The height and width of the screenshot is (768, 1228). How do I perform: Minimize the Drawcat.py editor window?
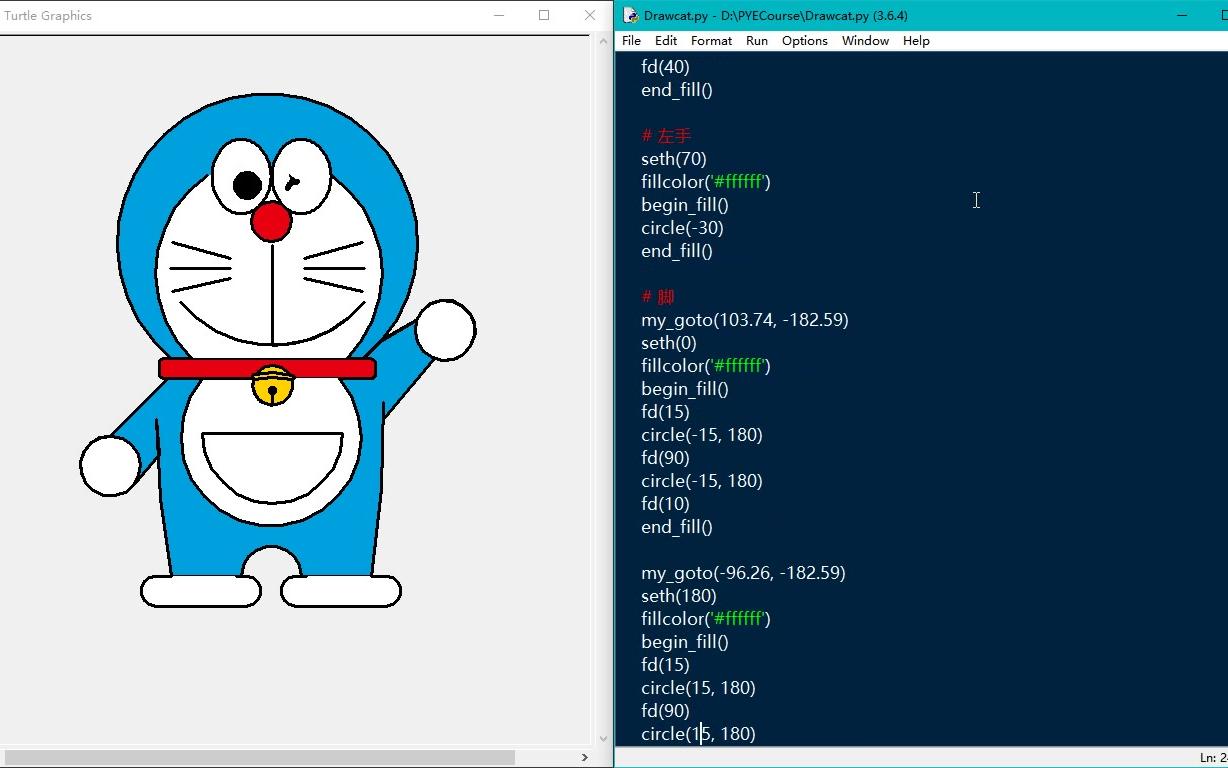pos(1182,15)
